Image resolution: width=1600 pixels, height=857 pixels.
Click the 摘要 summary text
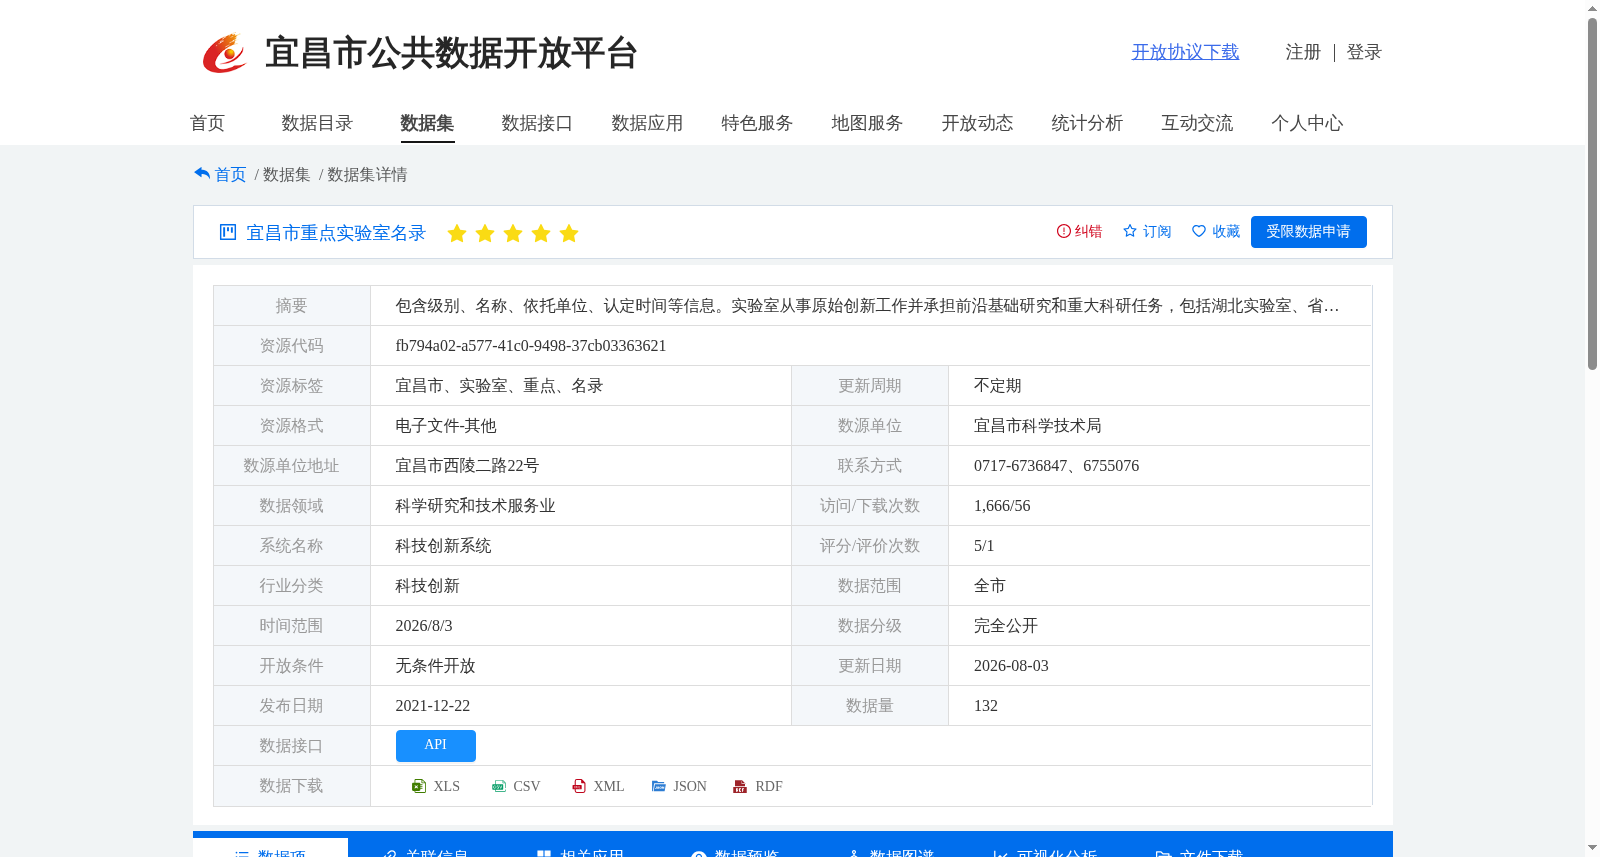867,306
